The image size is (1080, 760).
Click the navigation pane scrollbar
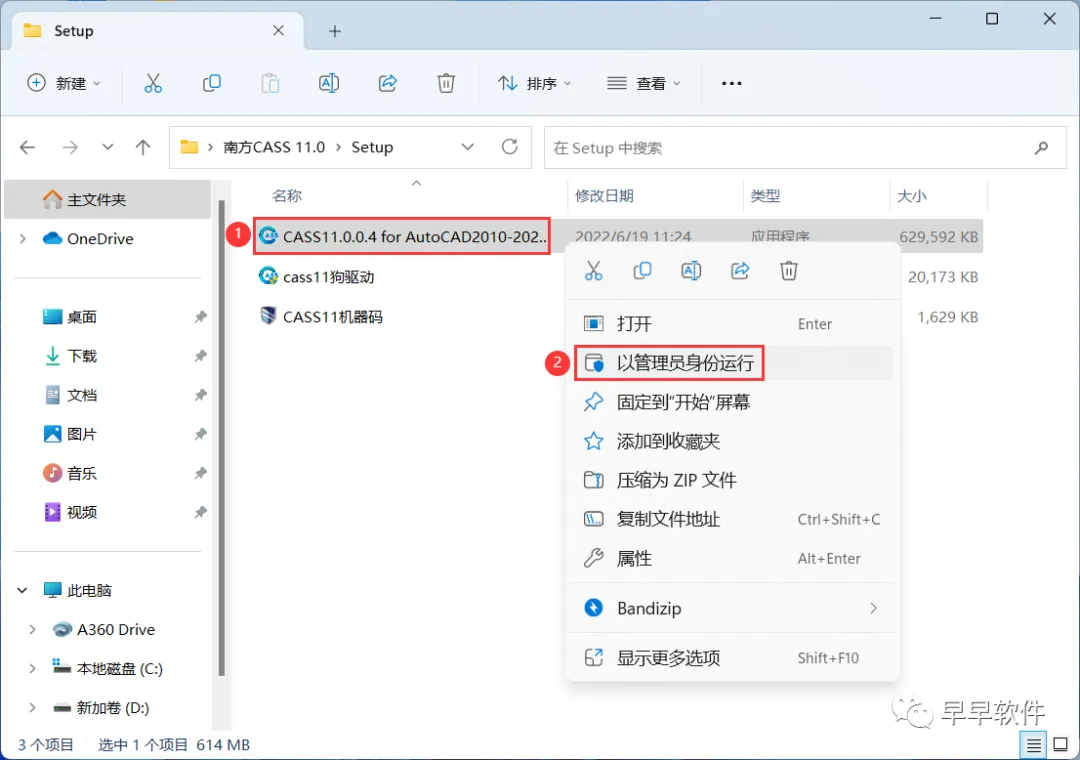pos(221,438)
